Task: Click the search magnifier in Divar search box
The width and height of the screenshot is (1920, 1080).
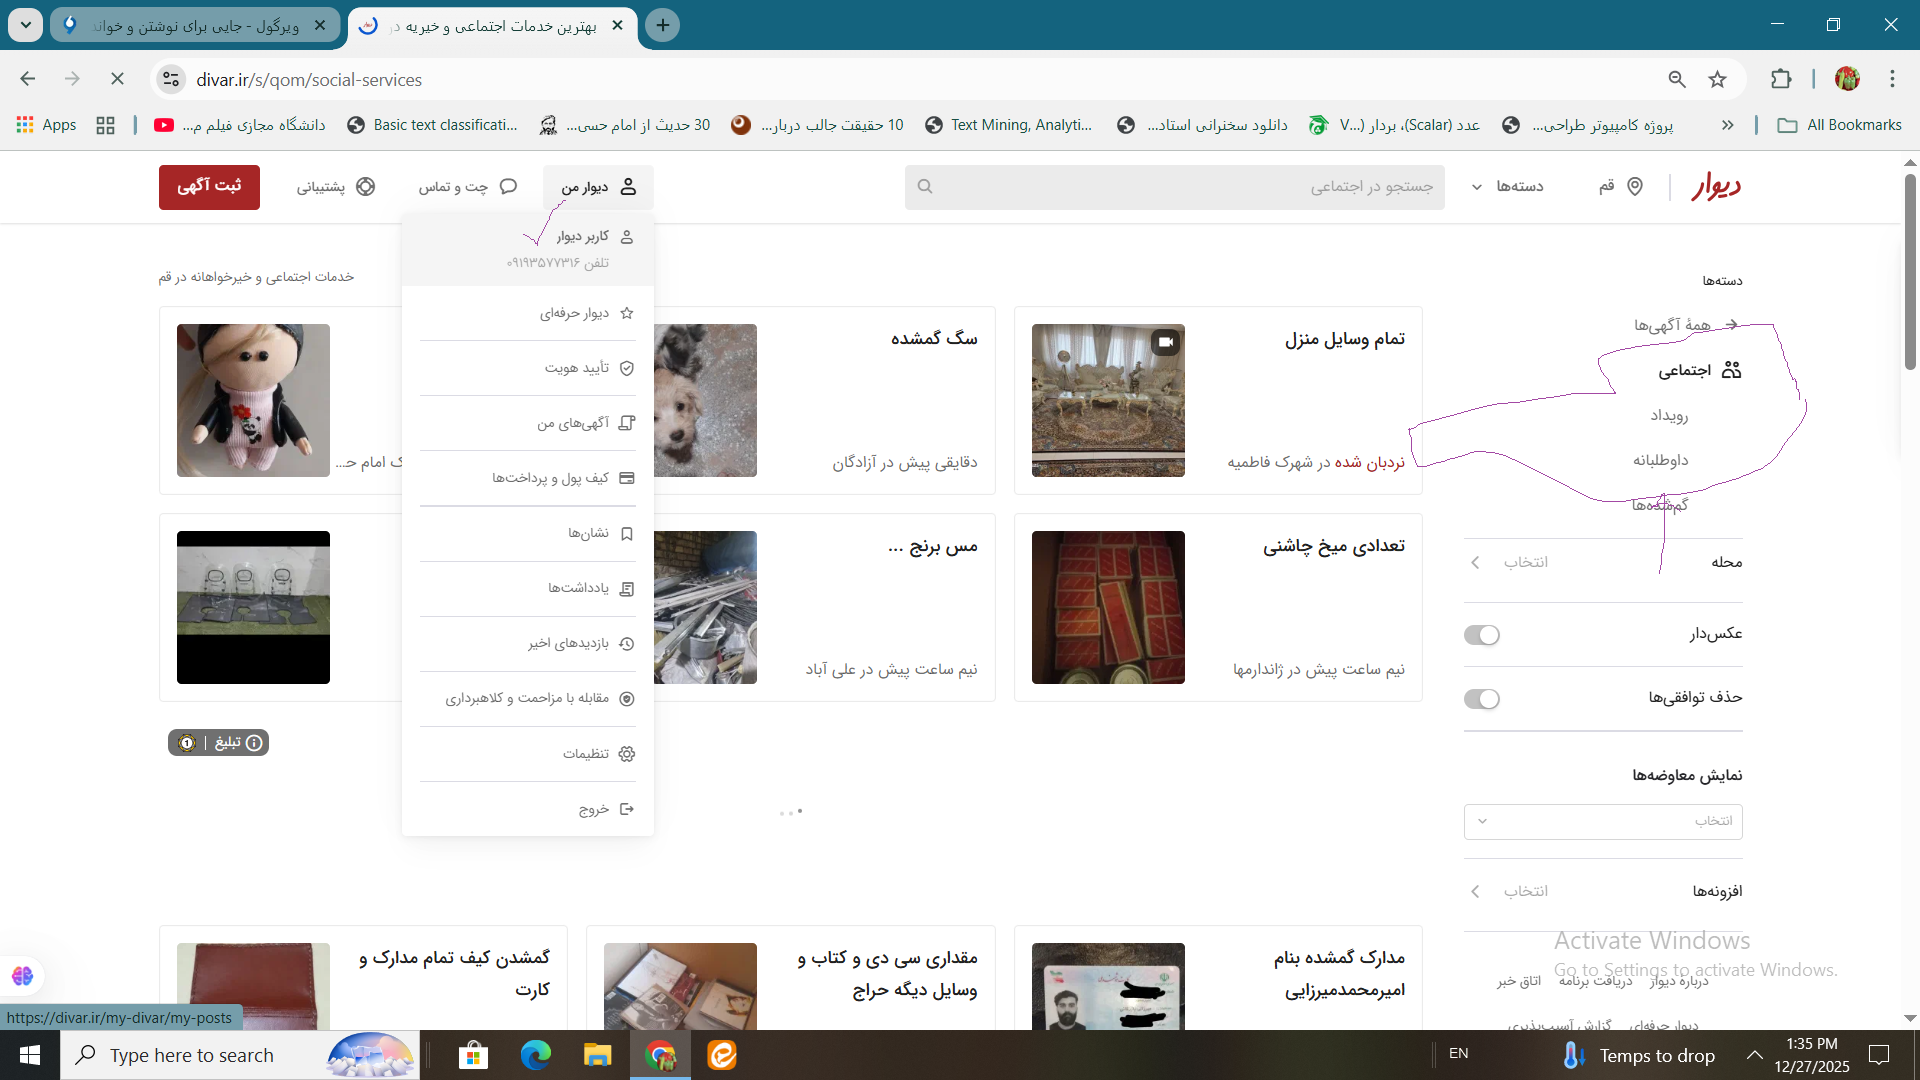Action: click(x=925, y=187)
